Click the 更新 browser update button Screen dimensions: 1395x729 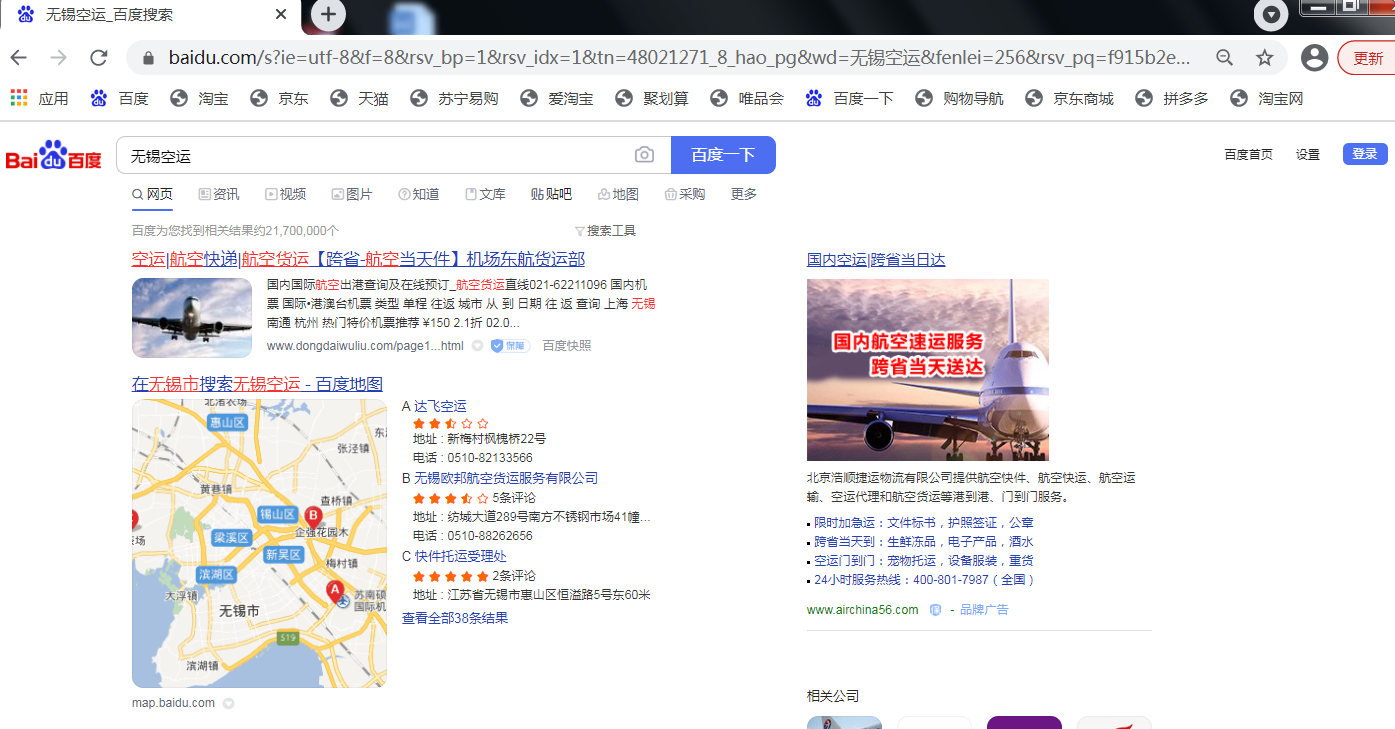pos(1368,58)
